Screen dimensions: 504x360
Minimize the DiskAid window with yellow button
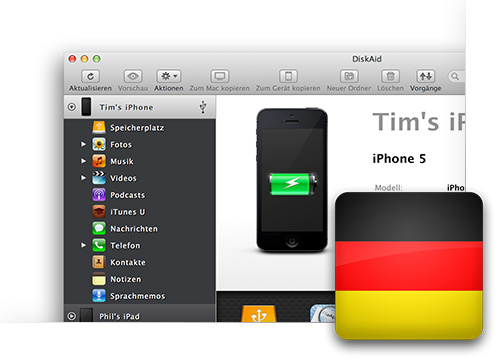tap(85, 59)
